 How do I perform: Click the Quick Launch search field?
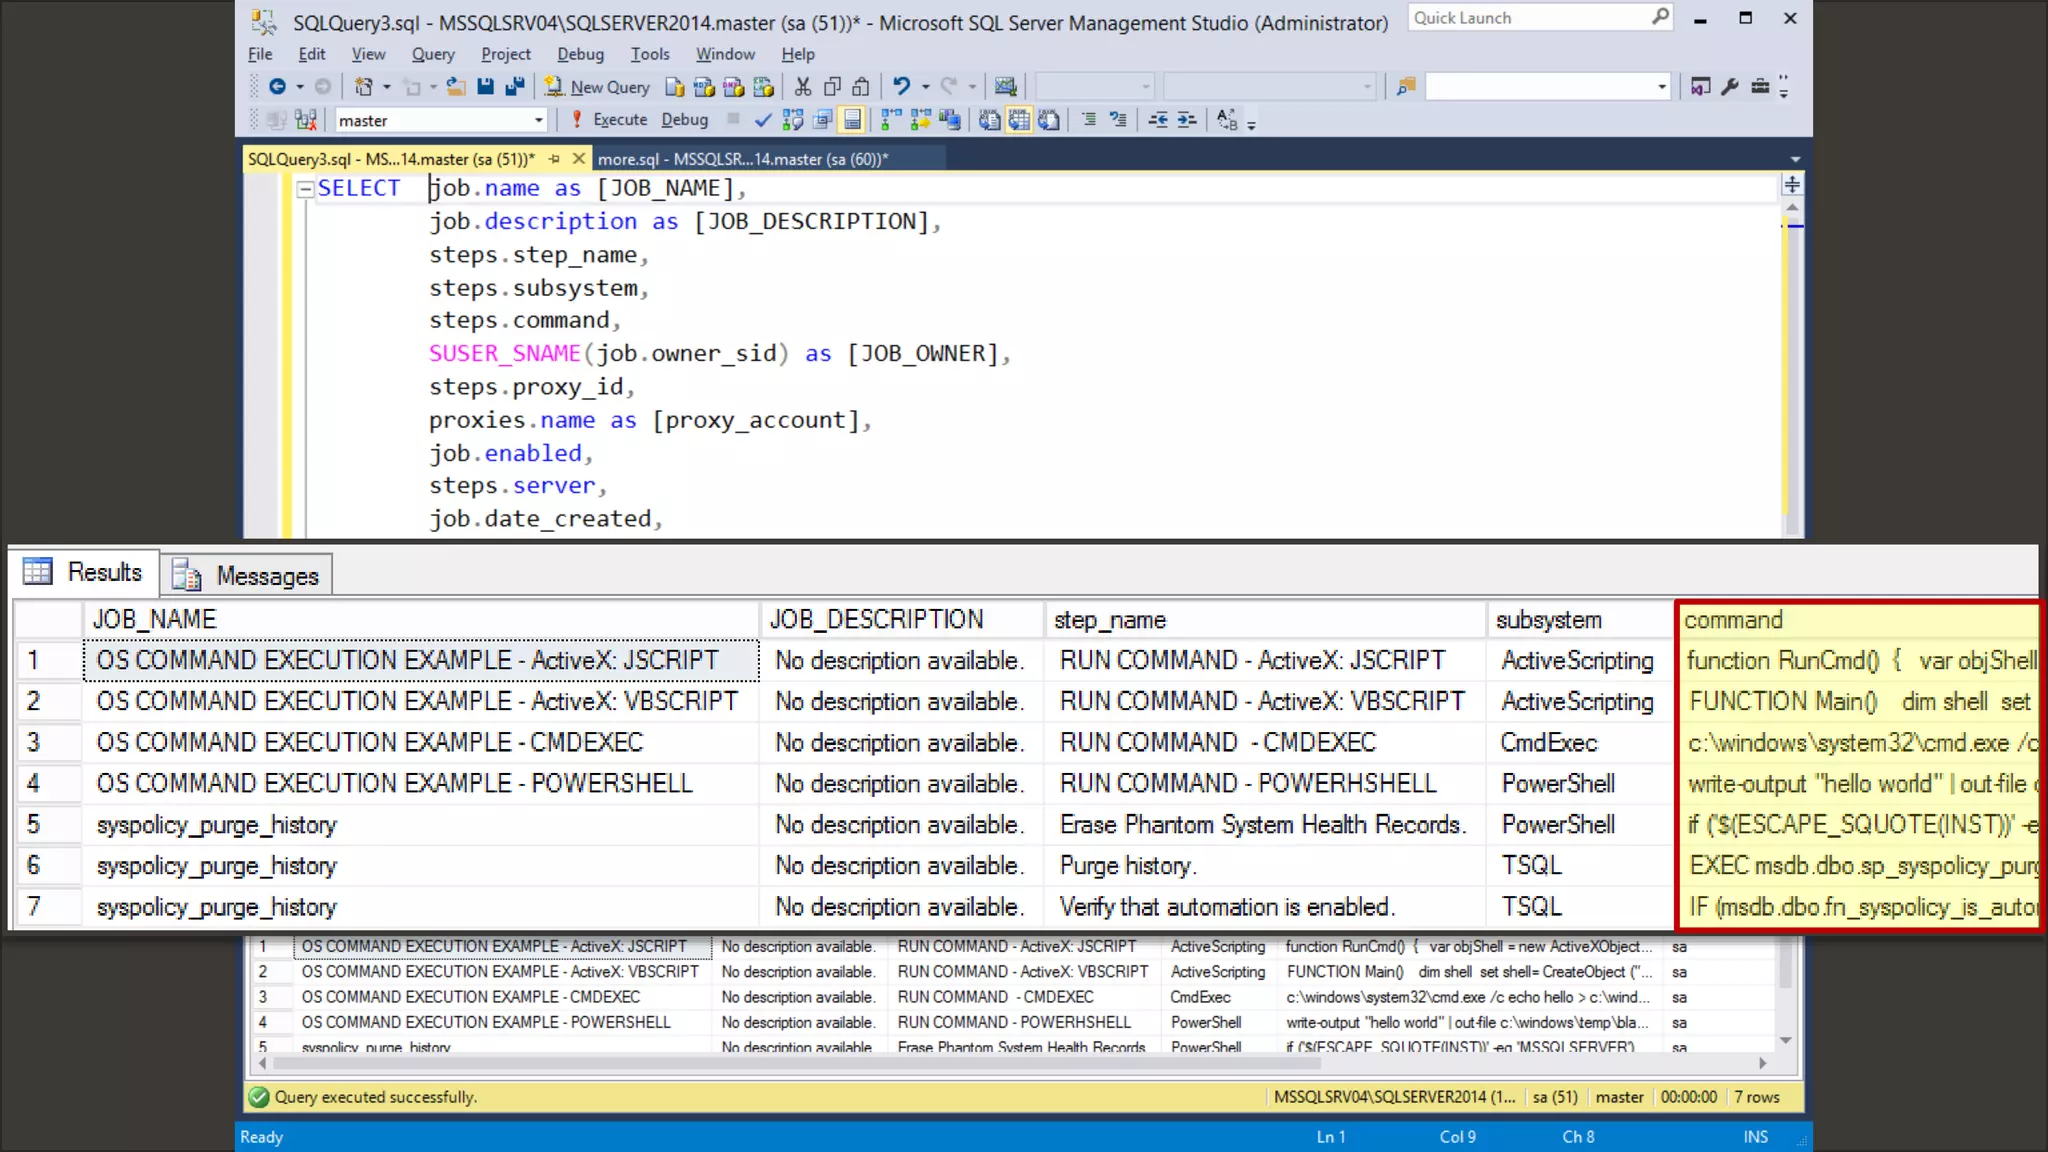tap(1530, 18)
